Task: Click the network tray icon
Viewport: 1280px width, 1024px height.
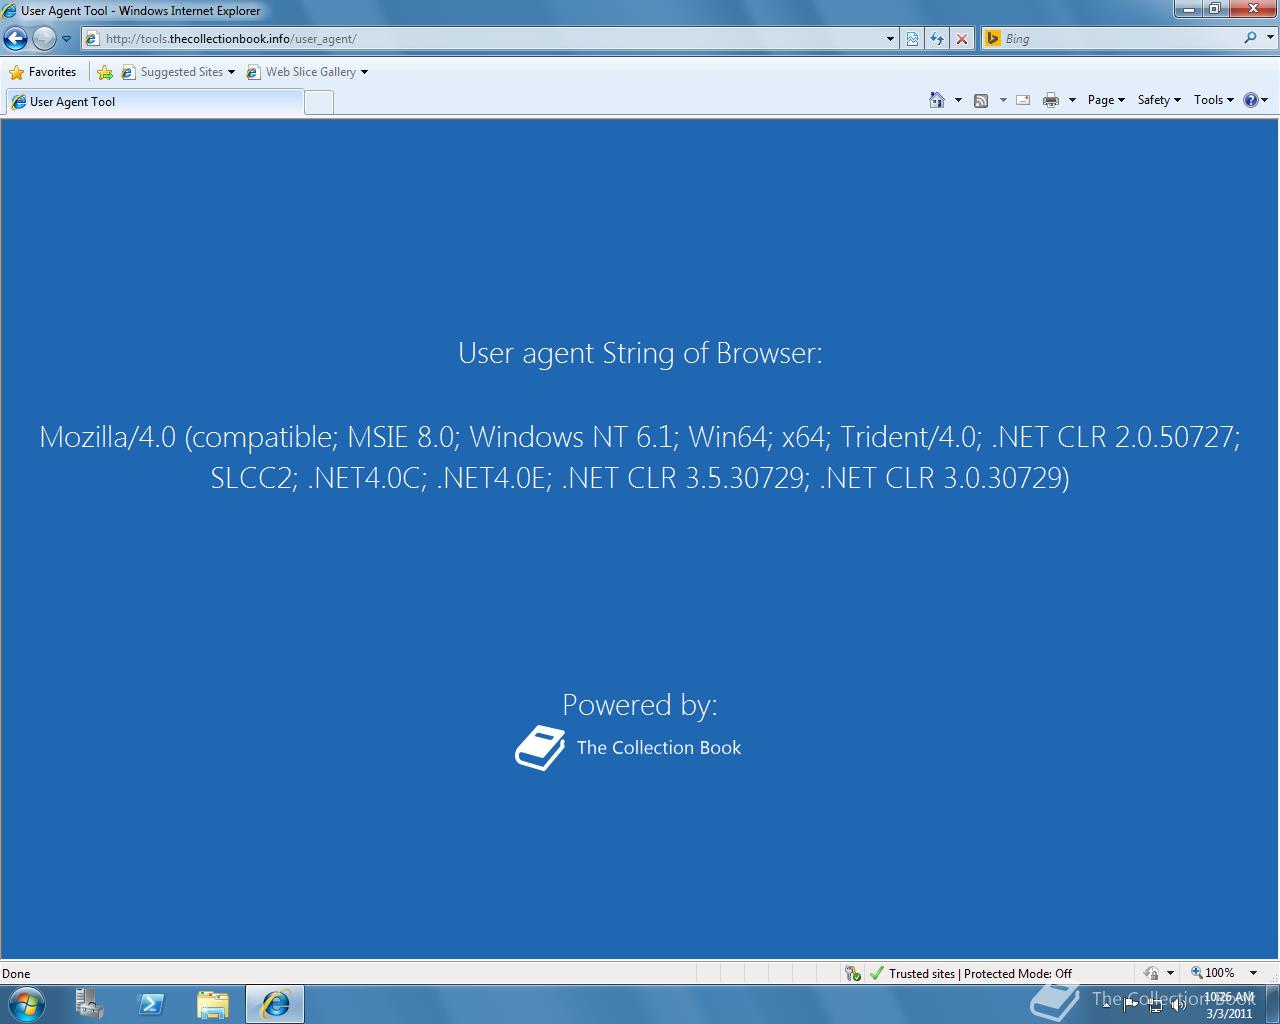Action: tap(1155, 1004)
